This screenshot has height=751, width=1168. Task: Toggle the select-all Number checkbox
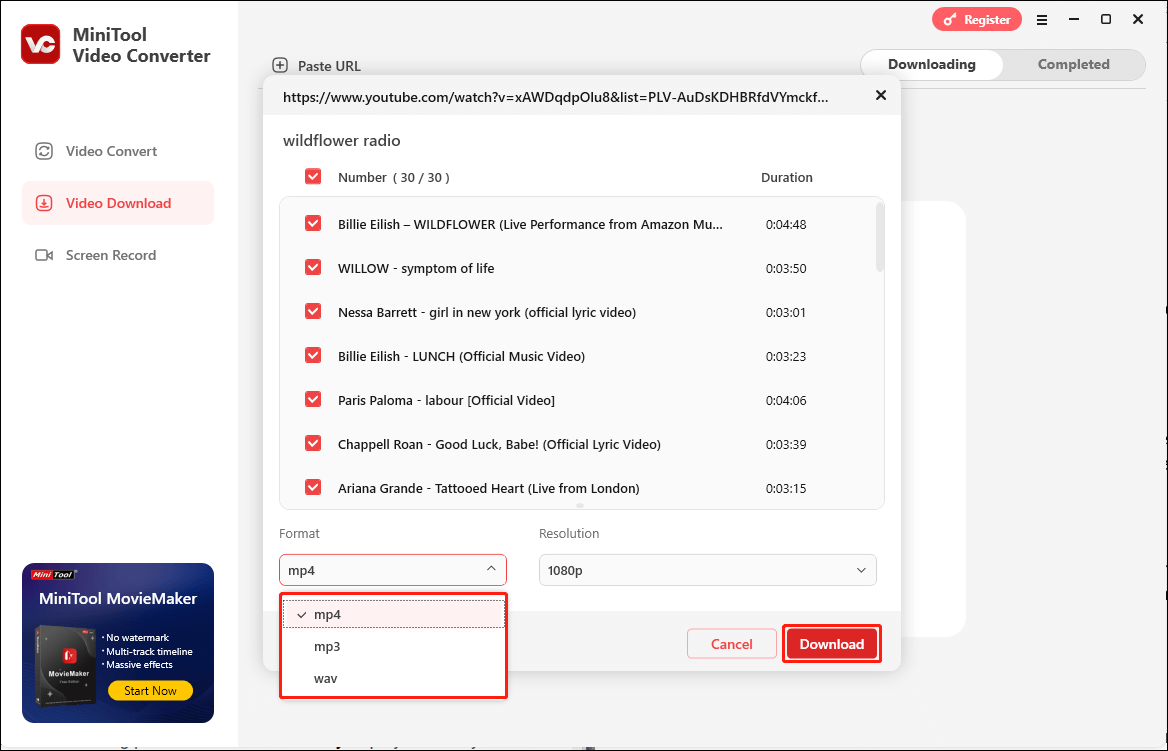(x=313, y=177)
